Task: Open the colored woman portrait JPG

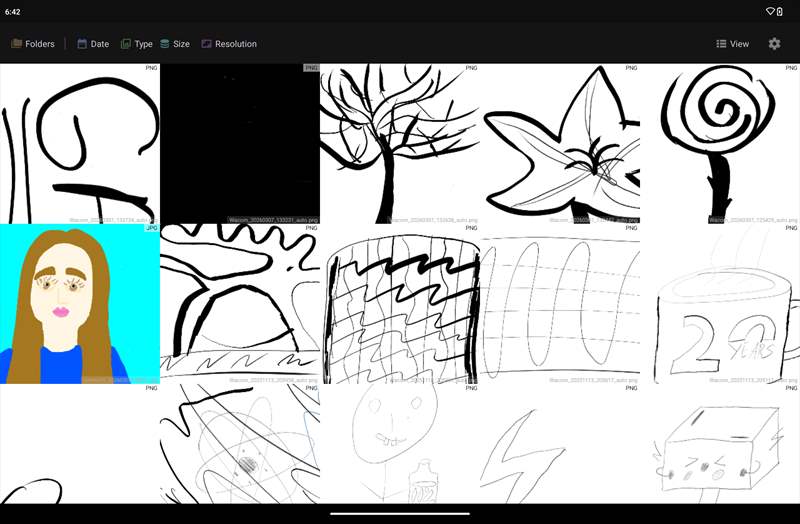Action: [80, 304]
